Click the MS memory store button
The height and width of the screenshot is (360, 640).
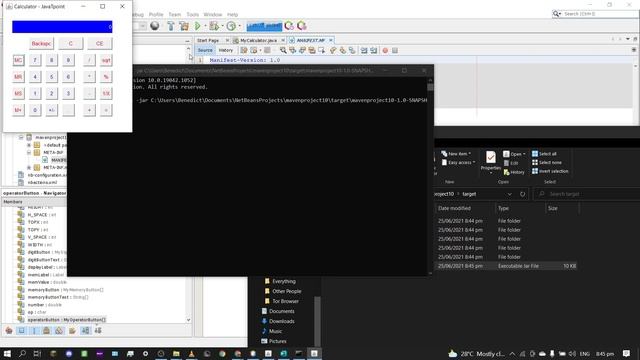18,93
